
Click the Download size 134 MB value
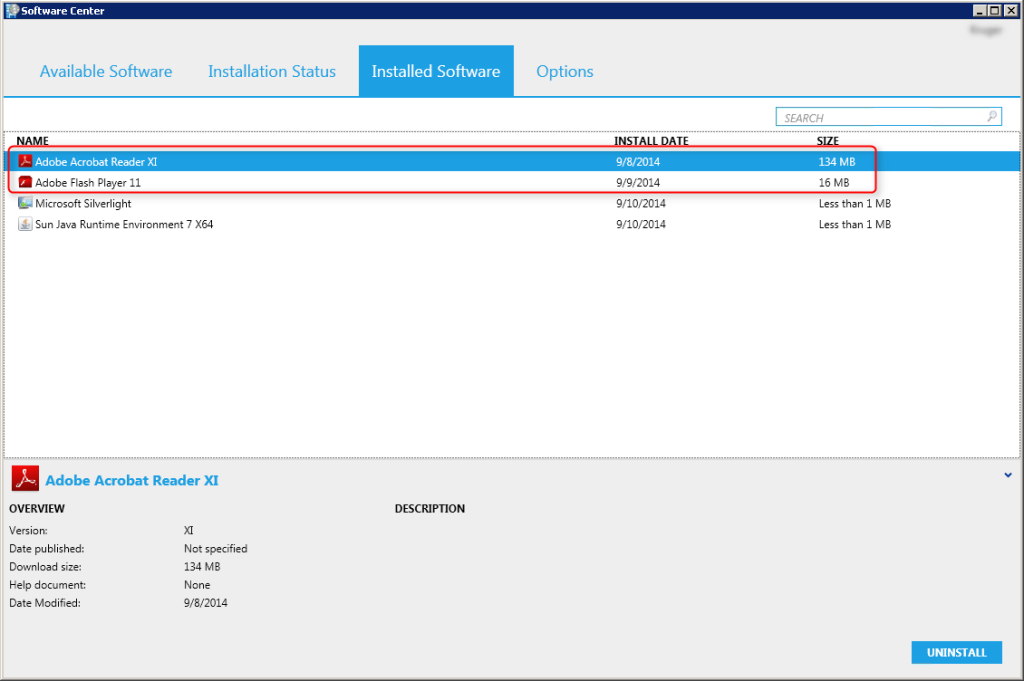coord(202,567)
